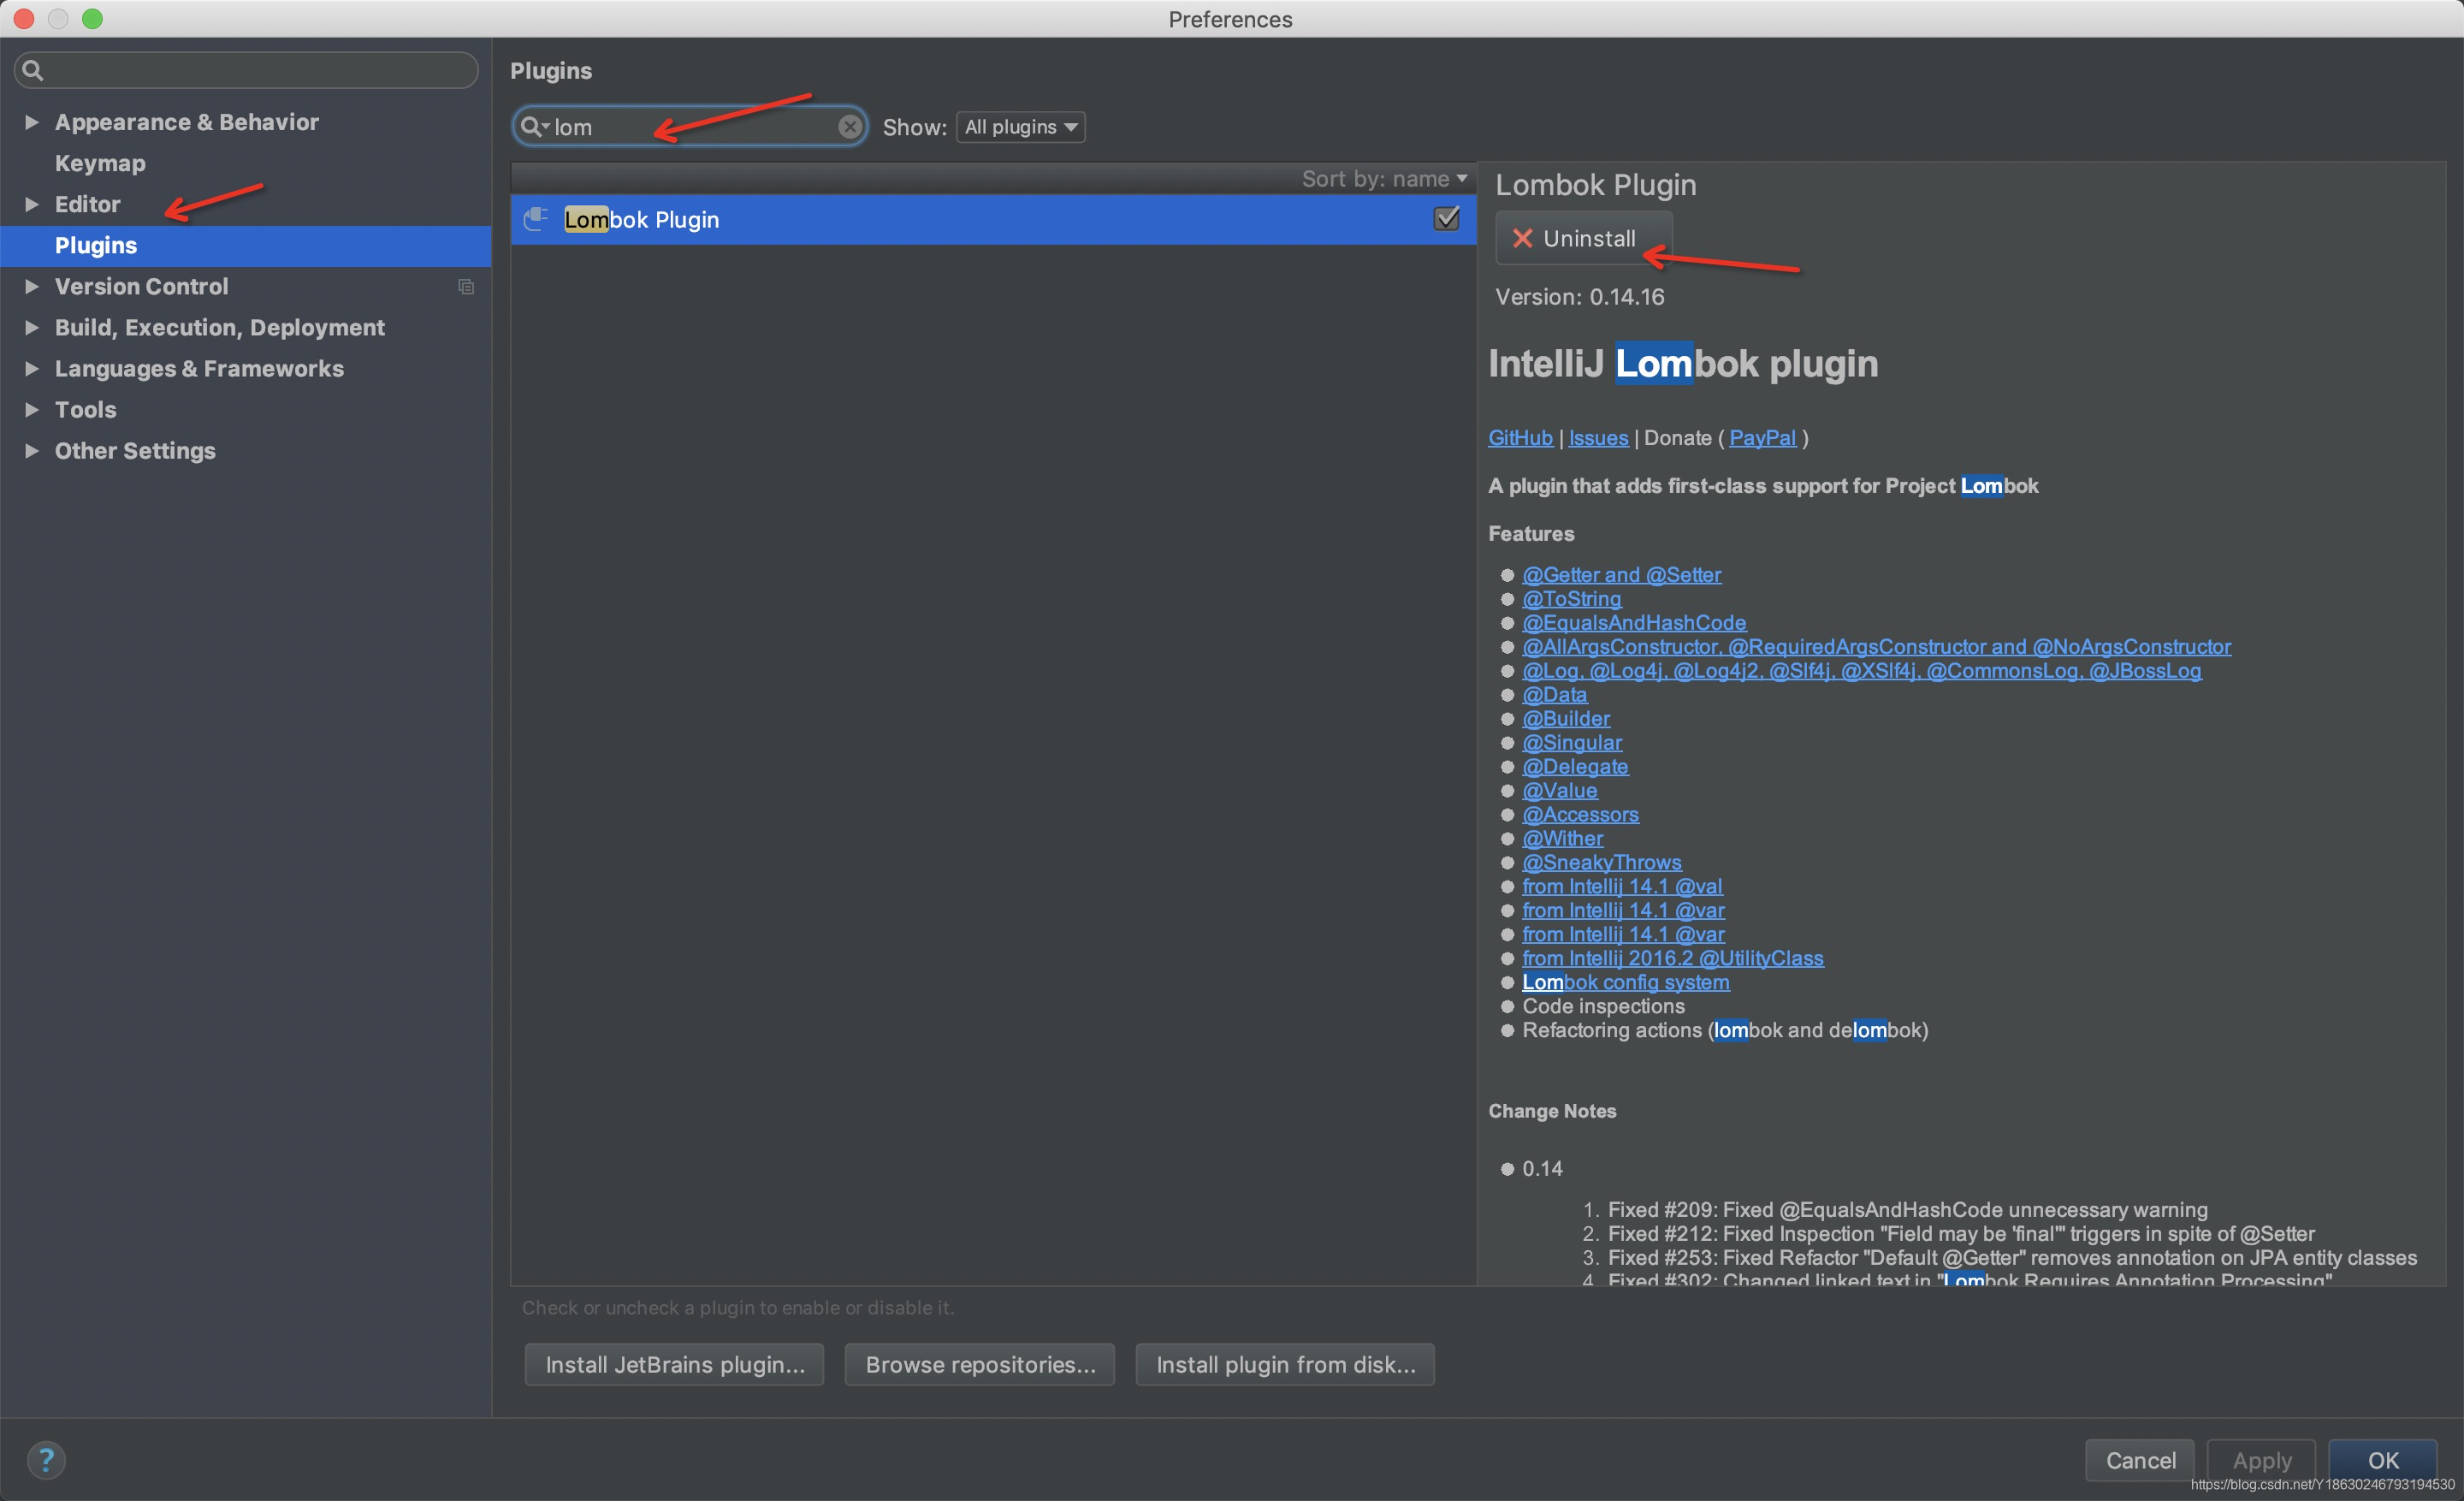The width and height of the screenshot is (2464, 1501).
Task: Click the red X Uninstall icon
Action: (x=1522, y=238)
